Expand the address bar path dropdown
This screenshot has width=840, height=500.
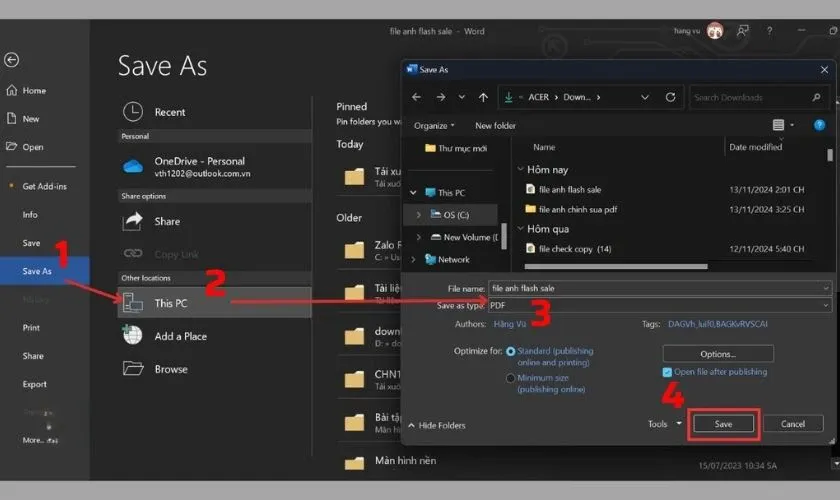click(x=645, y=97)
